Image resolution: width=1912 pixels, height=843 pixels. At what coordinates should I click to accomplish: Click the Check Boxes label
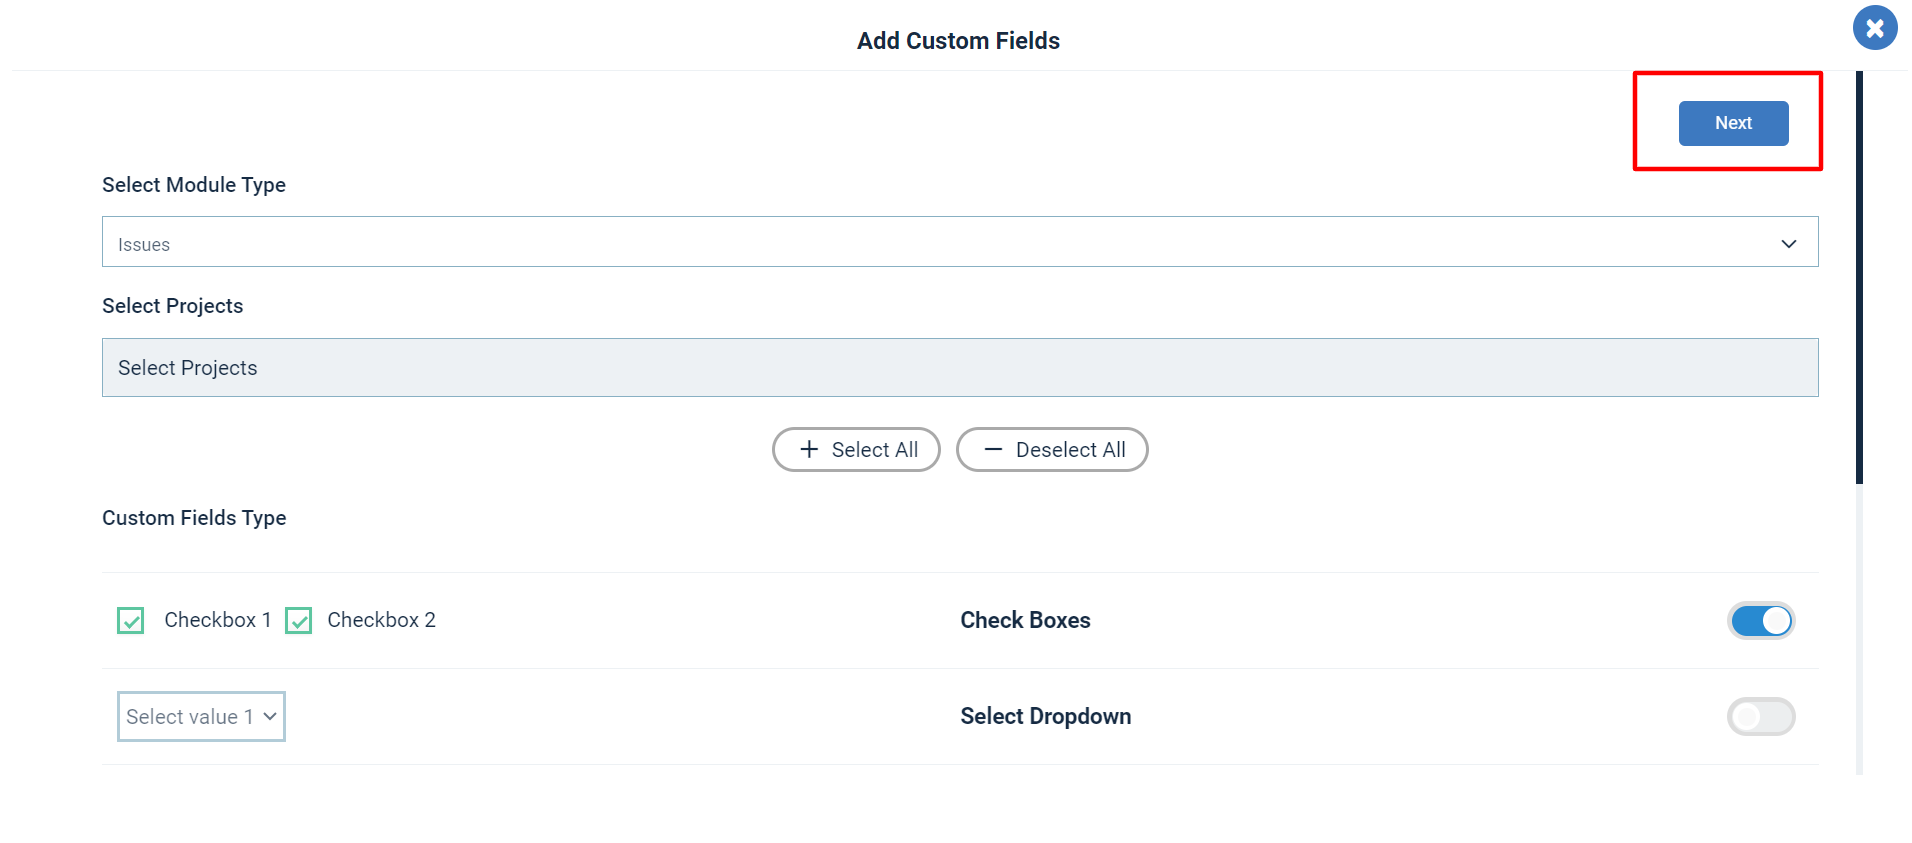(x=1025, y=620)
